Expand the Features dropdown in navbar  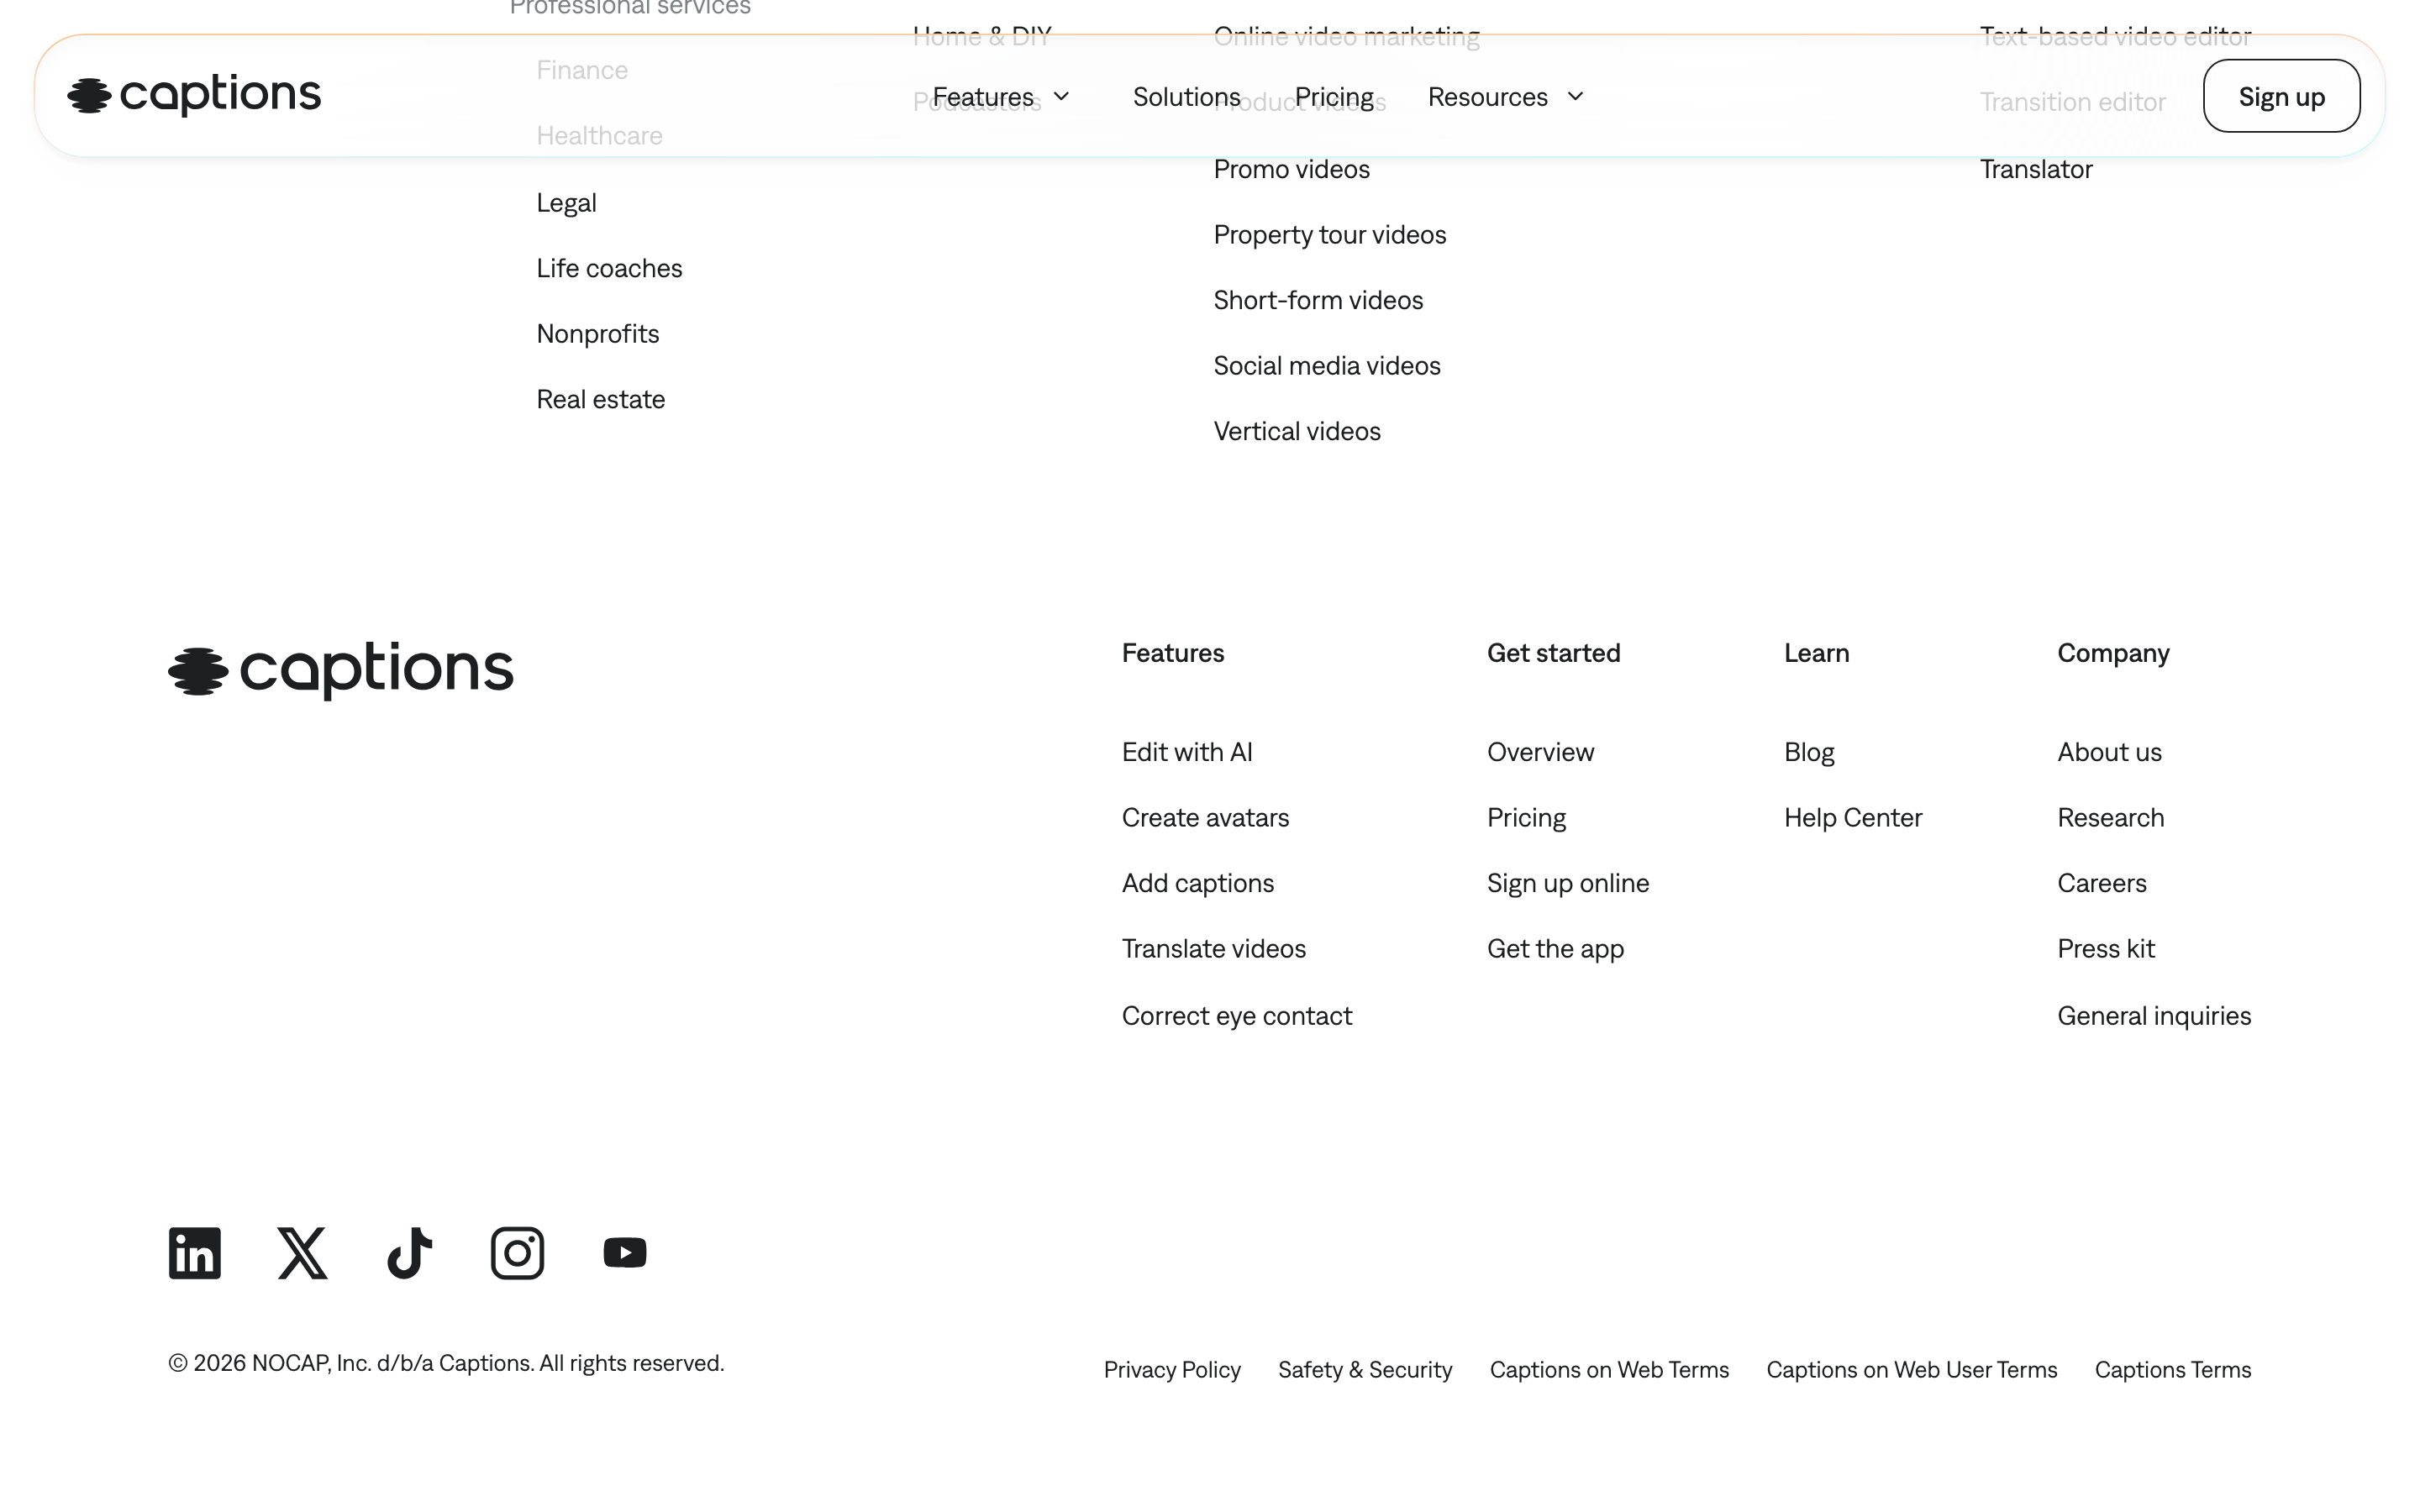[1001, 97]
